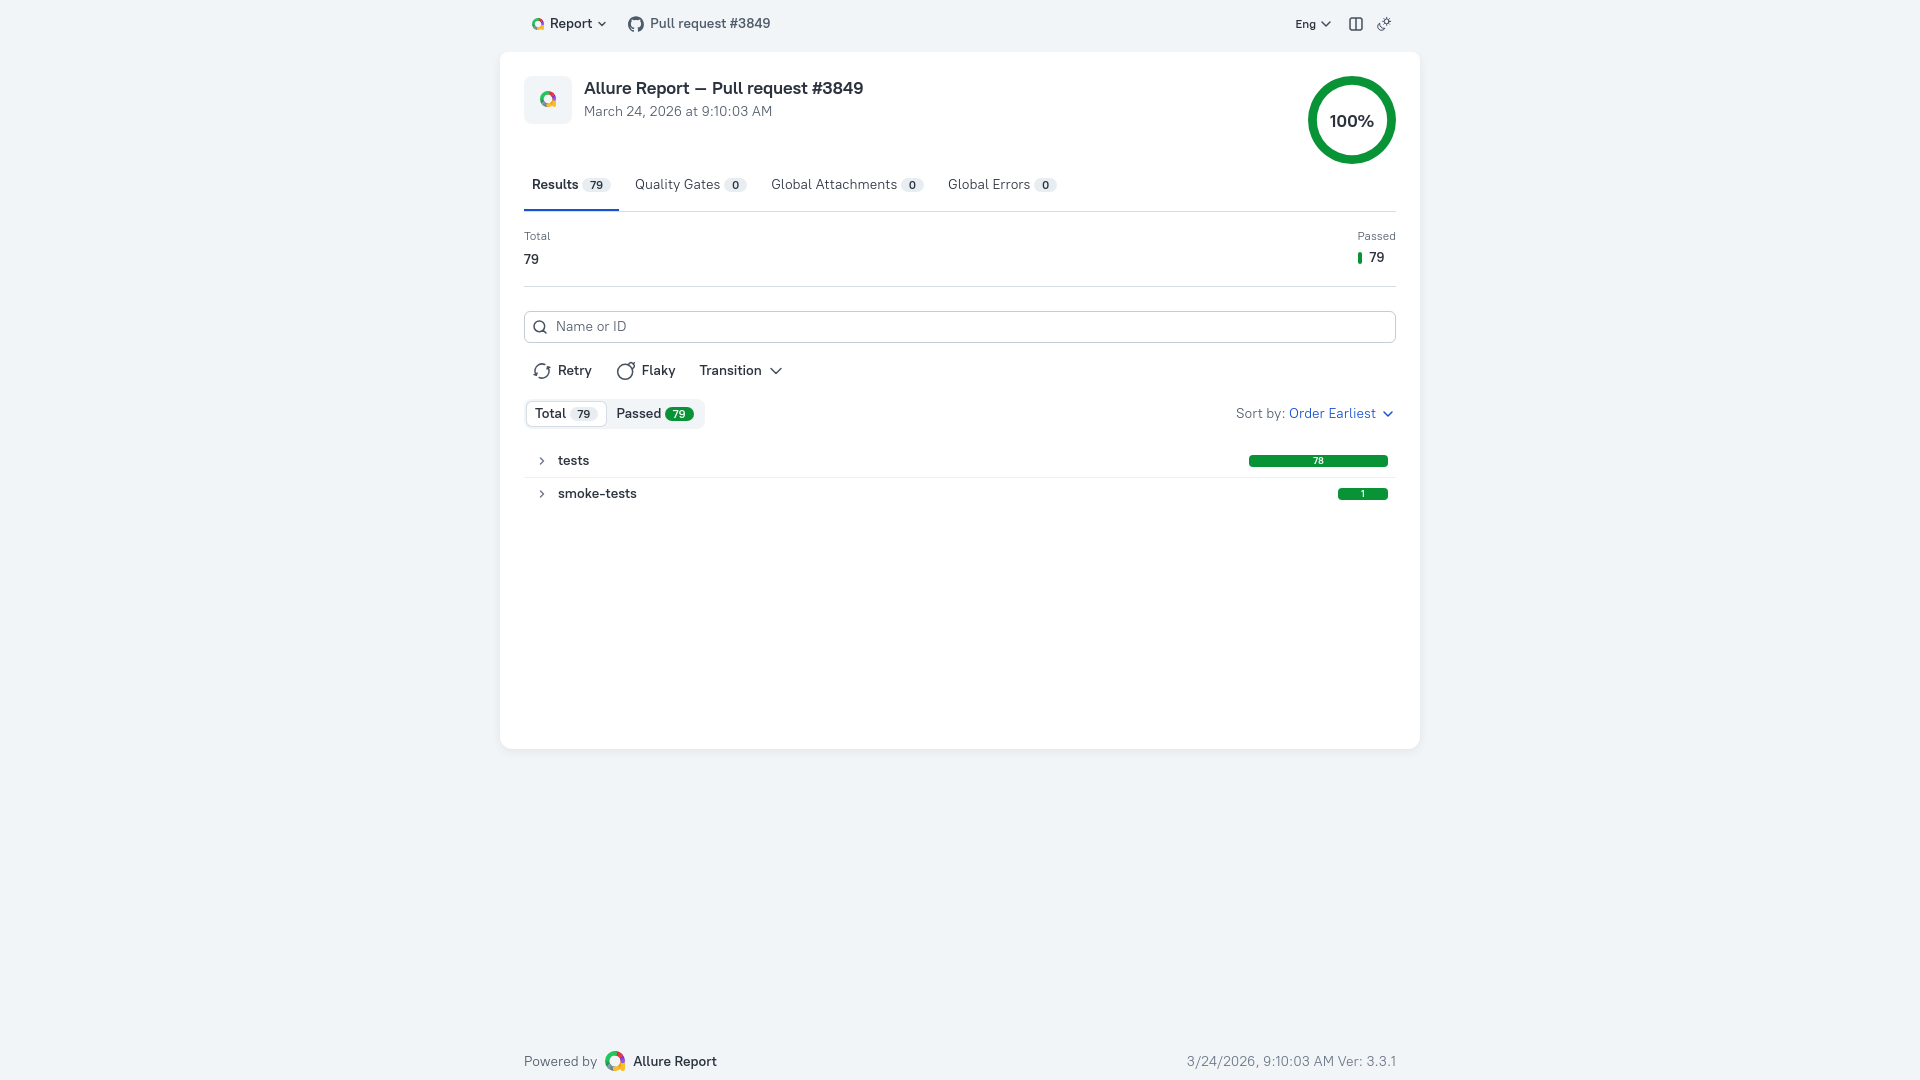Image resolution: width=1920 pixels, height=1080 pixels.
Task: Switch to the Global Attachments tab
Action: click(846, 185)
